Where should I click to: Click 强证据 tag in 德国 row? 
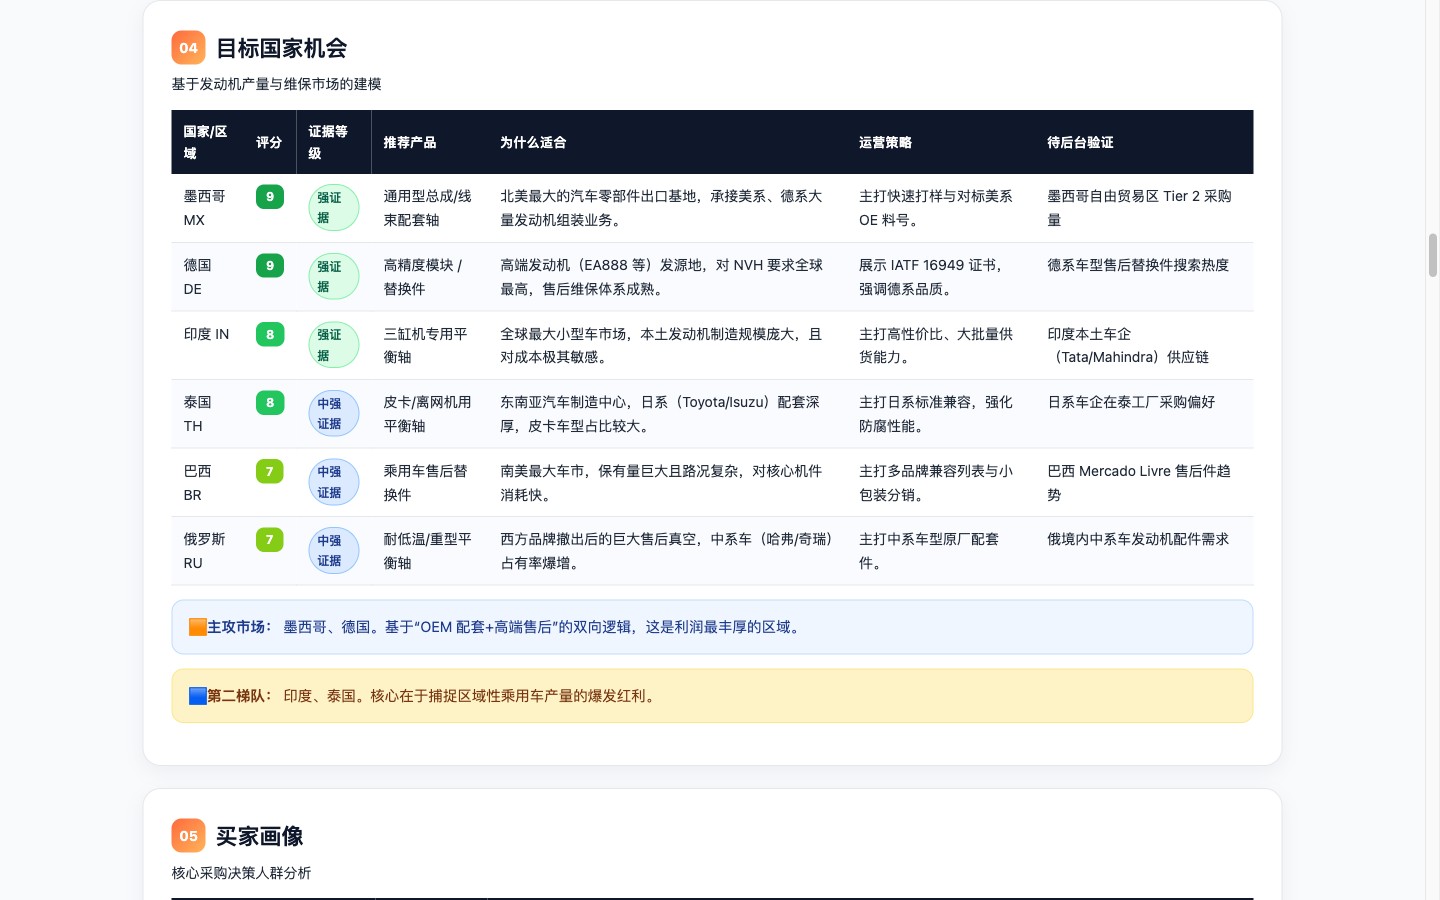coord(333,277)
